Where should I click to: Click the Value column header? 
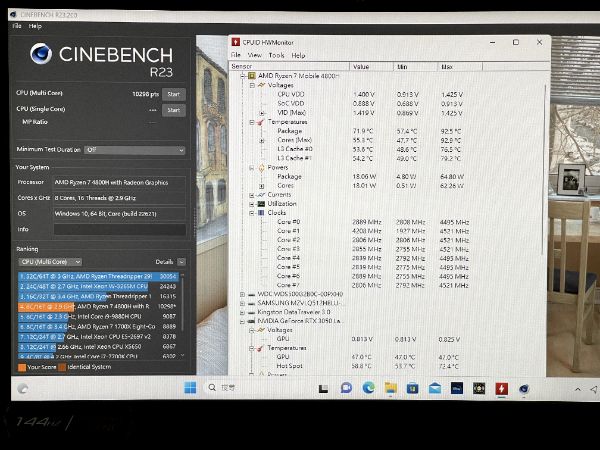tap(371, 67)
